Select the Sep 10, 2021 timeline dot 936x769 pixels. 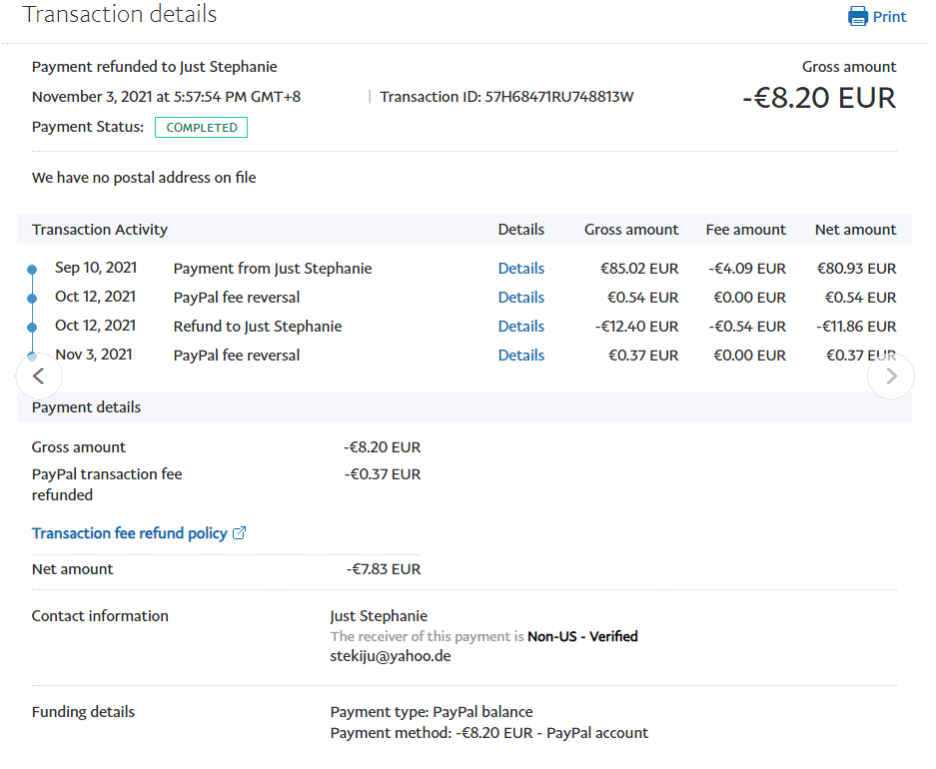(32, 269)
